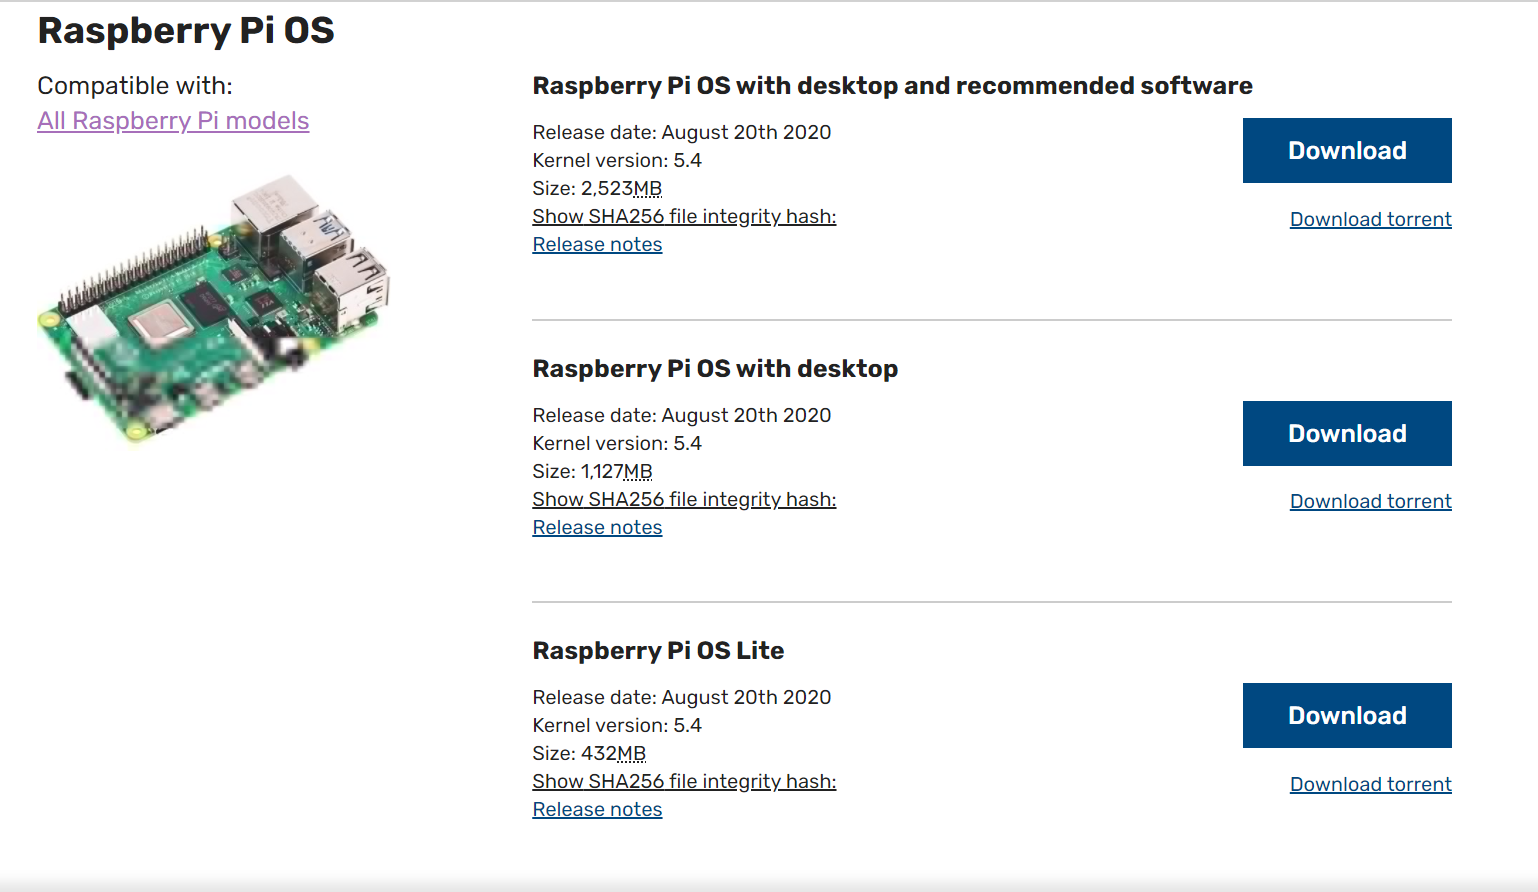Download Raspberry Pi OS with desktop and recommended software
1538x892 pixels.
point(1346,151)
